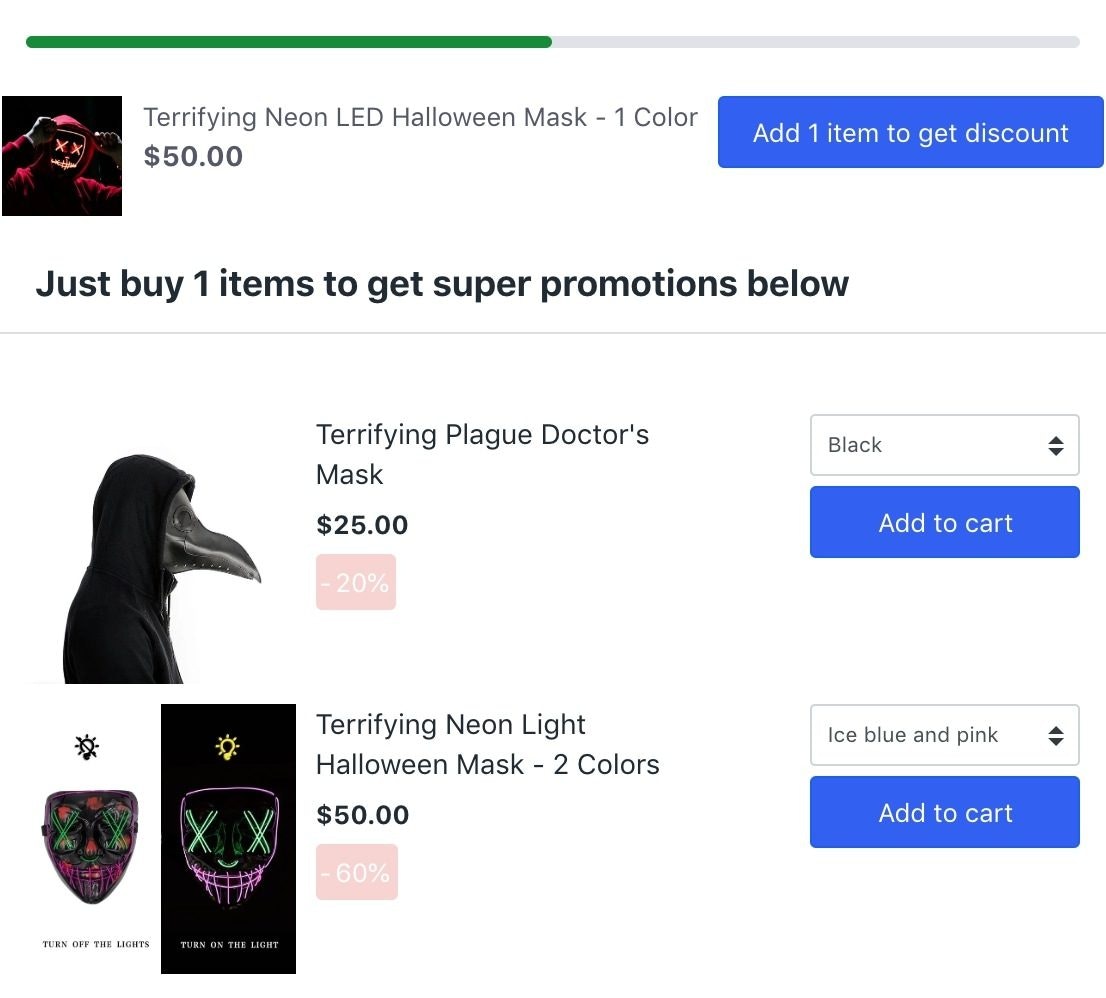Viewport: 1106px width, 998px height.
Task: Click the glowing bulb icon on the lit mask
Action: (x=227, y=744)
